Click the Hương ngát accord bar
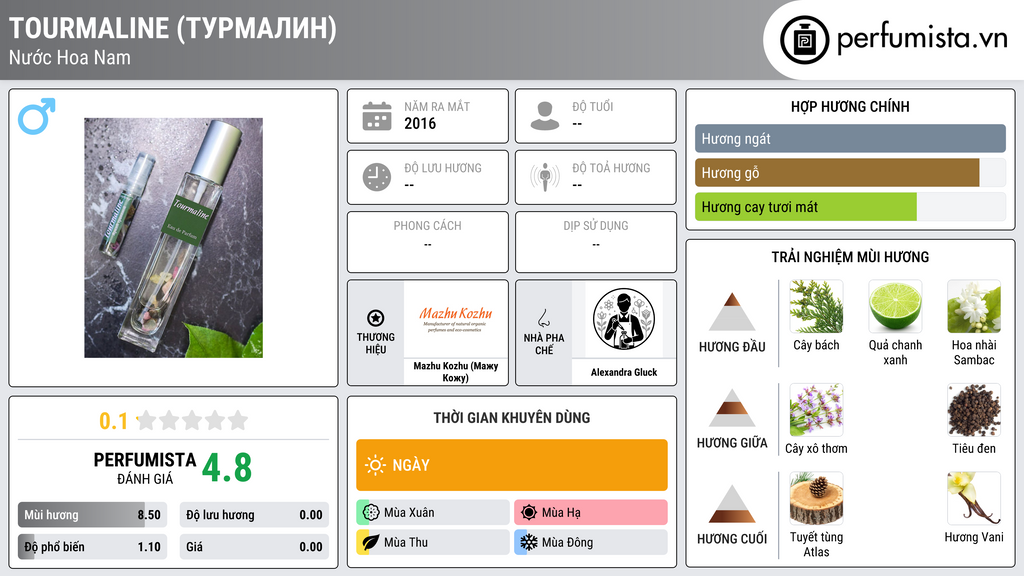 point(850,138)
